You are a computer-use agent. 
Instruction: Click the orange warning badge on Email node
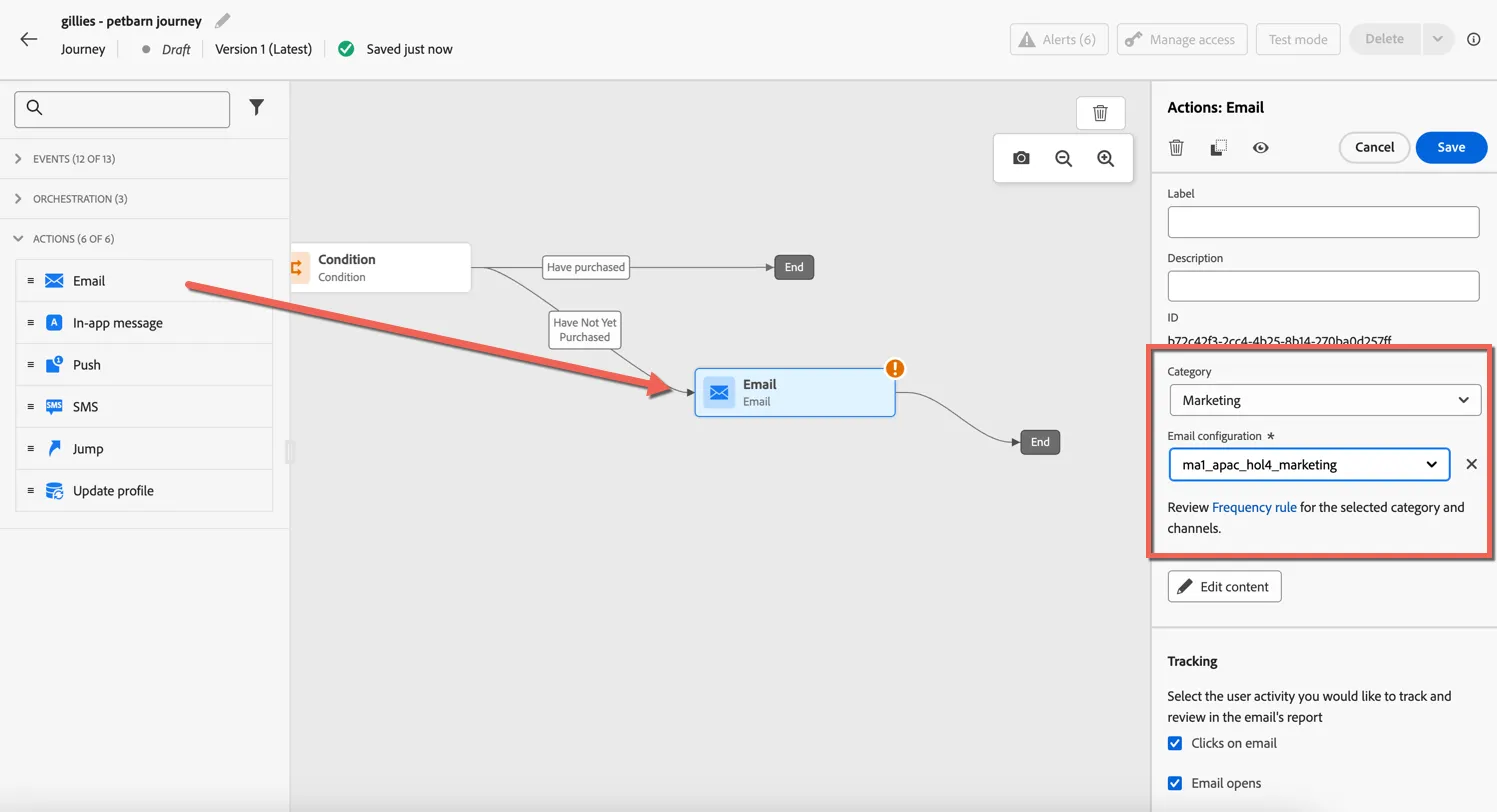click(x=895, y=368)
